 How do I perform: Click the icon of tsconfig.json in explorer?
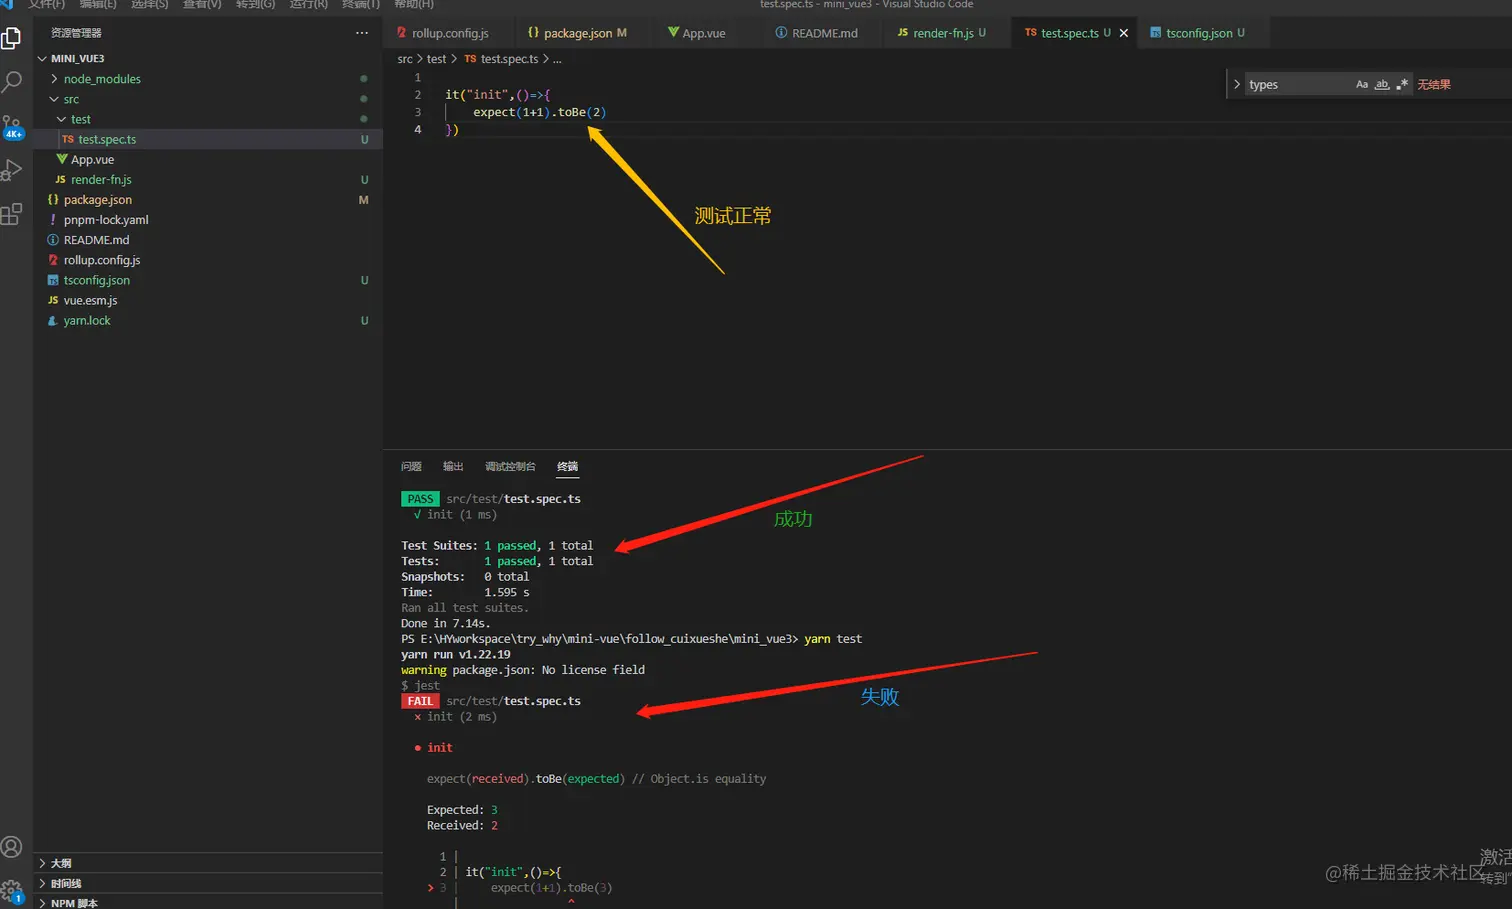(x=53, y=280)
